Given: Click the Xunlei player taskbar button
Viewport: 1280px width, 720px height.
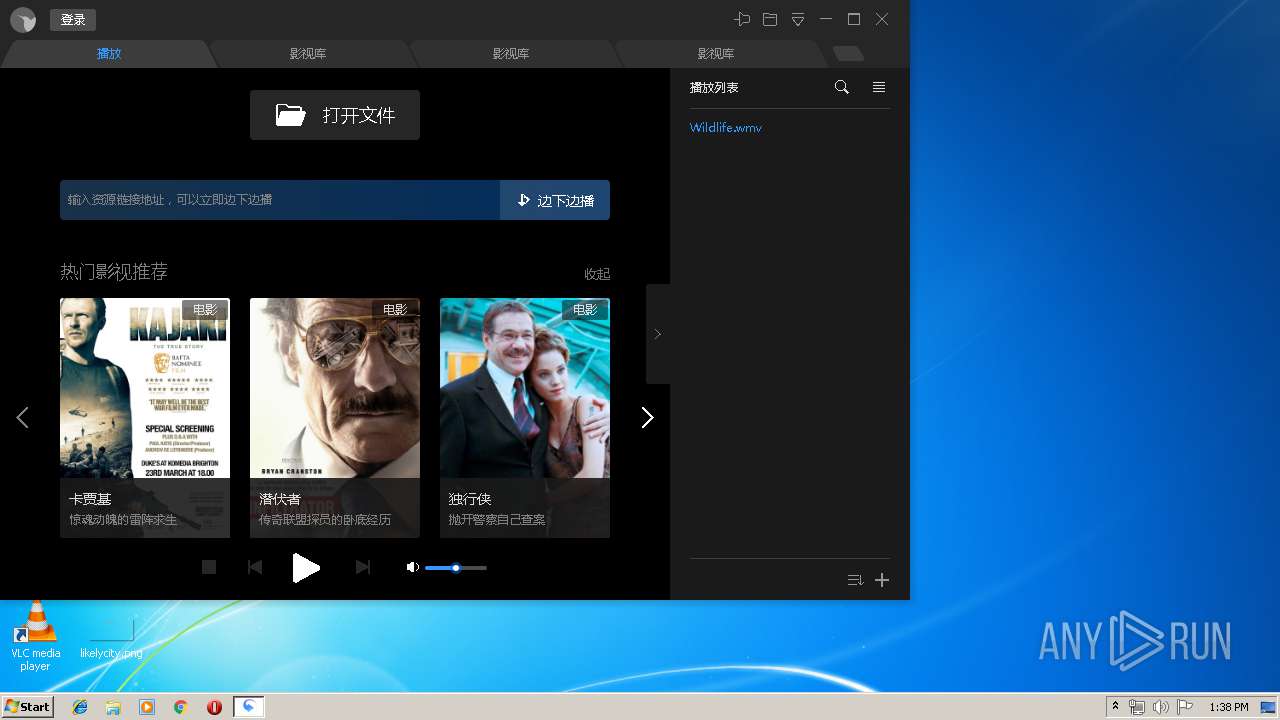Looking at the screenshot, I should pos(249,707).
